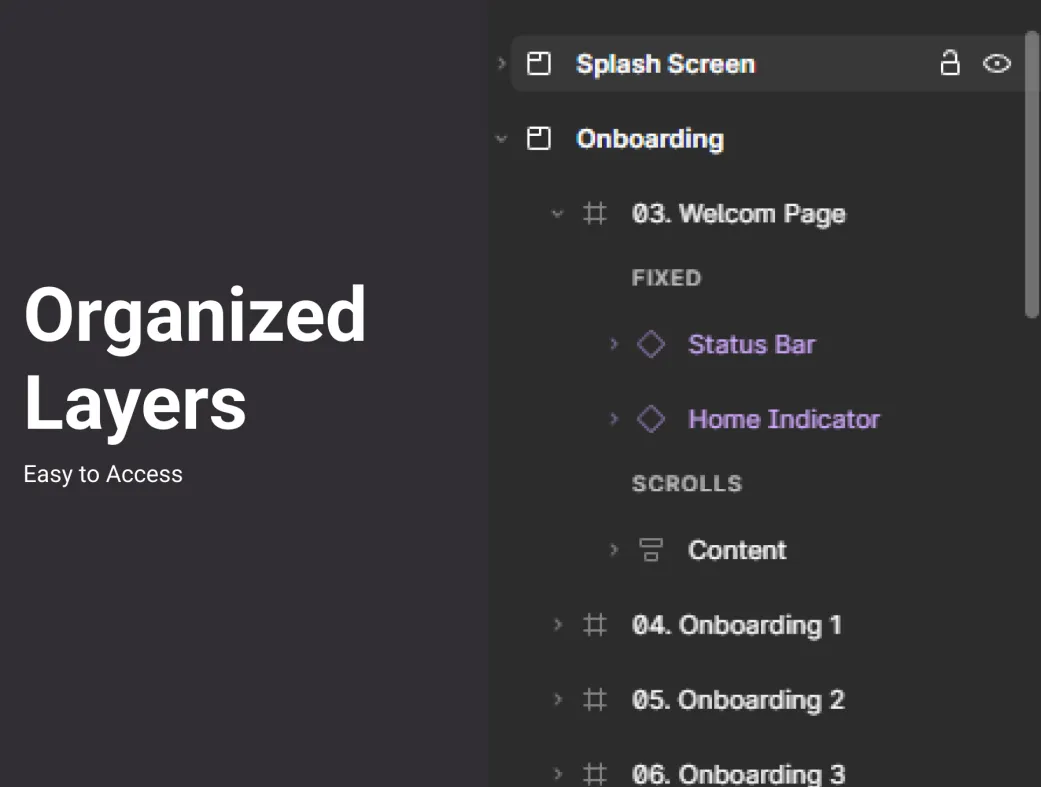Click the Splash Screen section icon
The height and width of the screenshot is (787, 1041).
coord(539,65)
